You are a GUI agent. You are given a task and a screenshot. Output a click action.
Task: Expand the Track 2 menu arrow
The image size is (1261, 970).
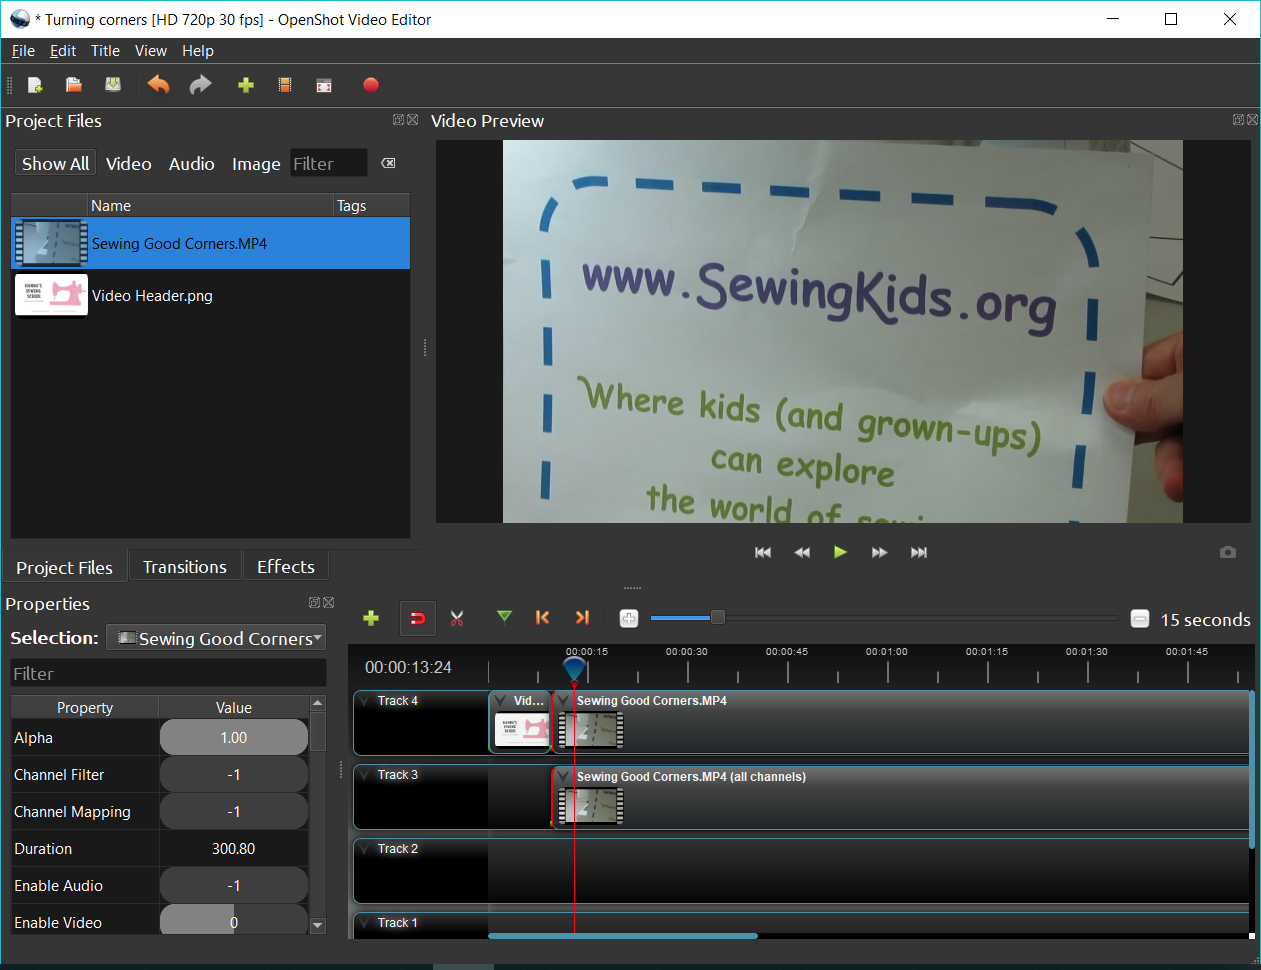pyautogui.click(x=365, y=849)
